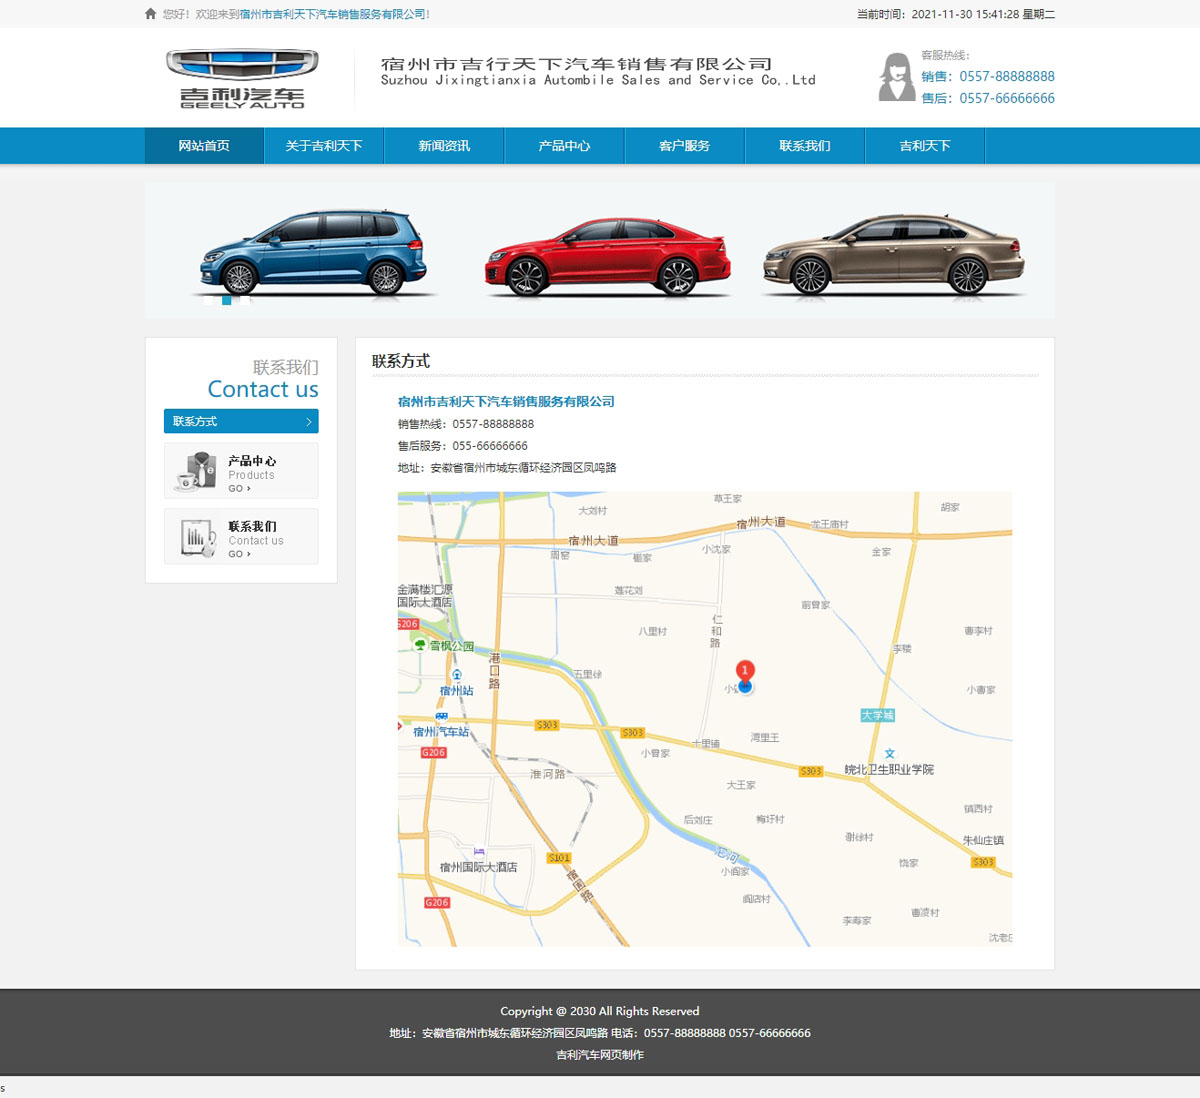Screen dimensions: 1200x1098
Task: Go to the 新闻资讯 menu item
Action: pos(444,146)
